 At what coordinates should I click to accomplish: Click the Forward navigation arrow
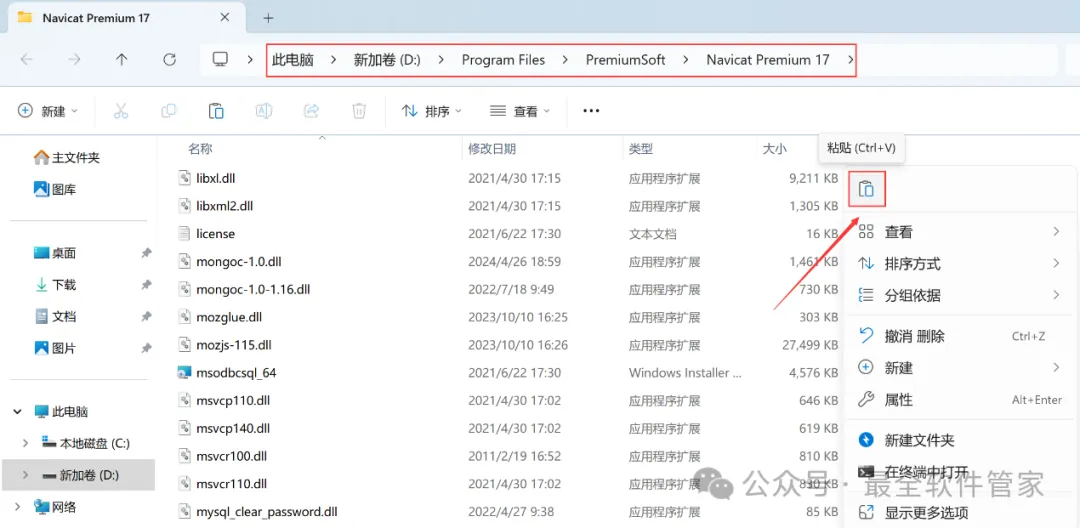point(74,60)
